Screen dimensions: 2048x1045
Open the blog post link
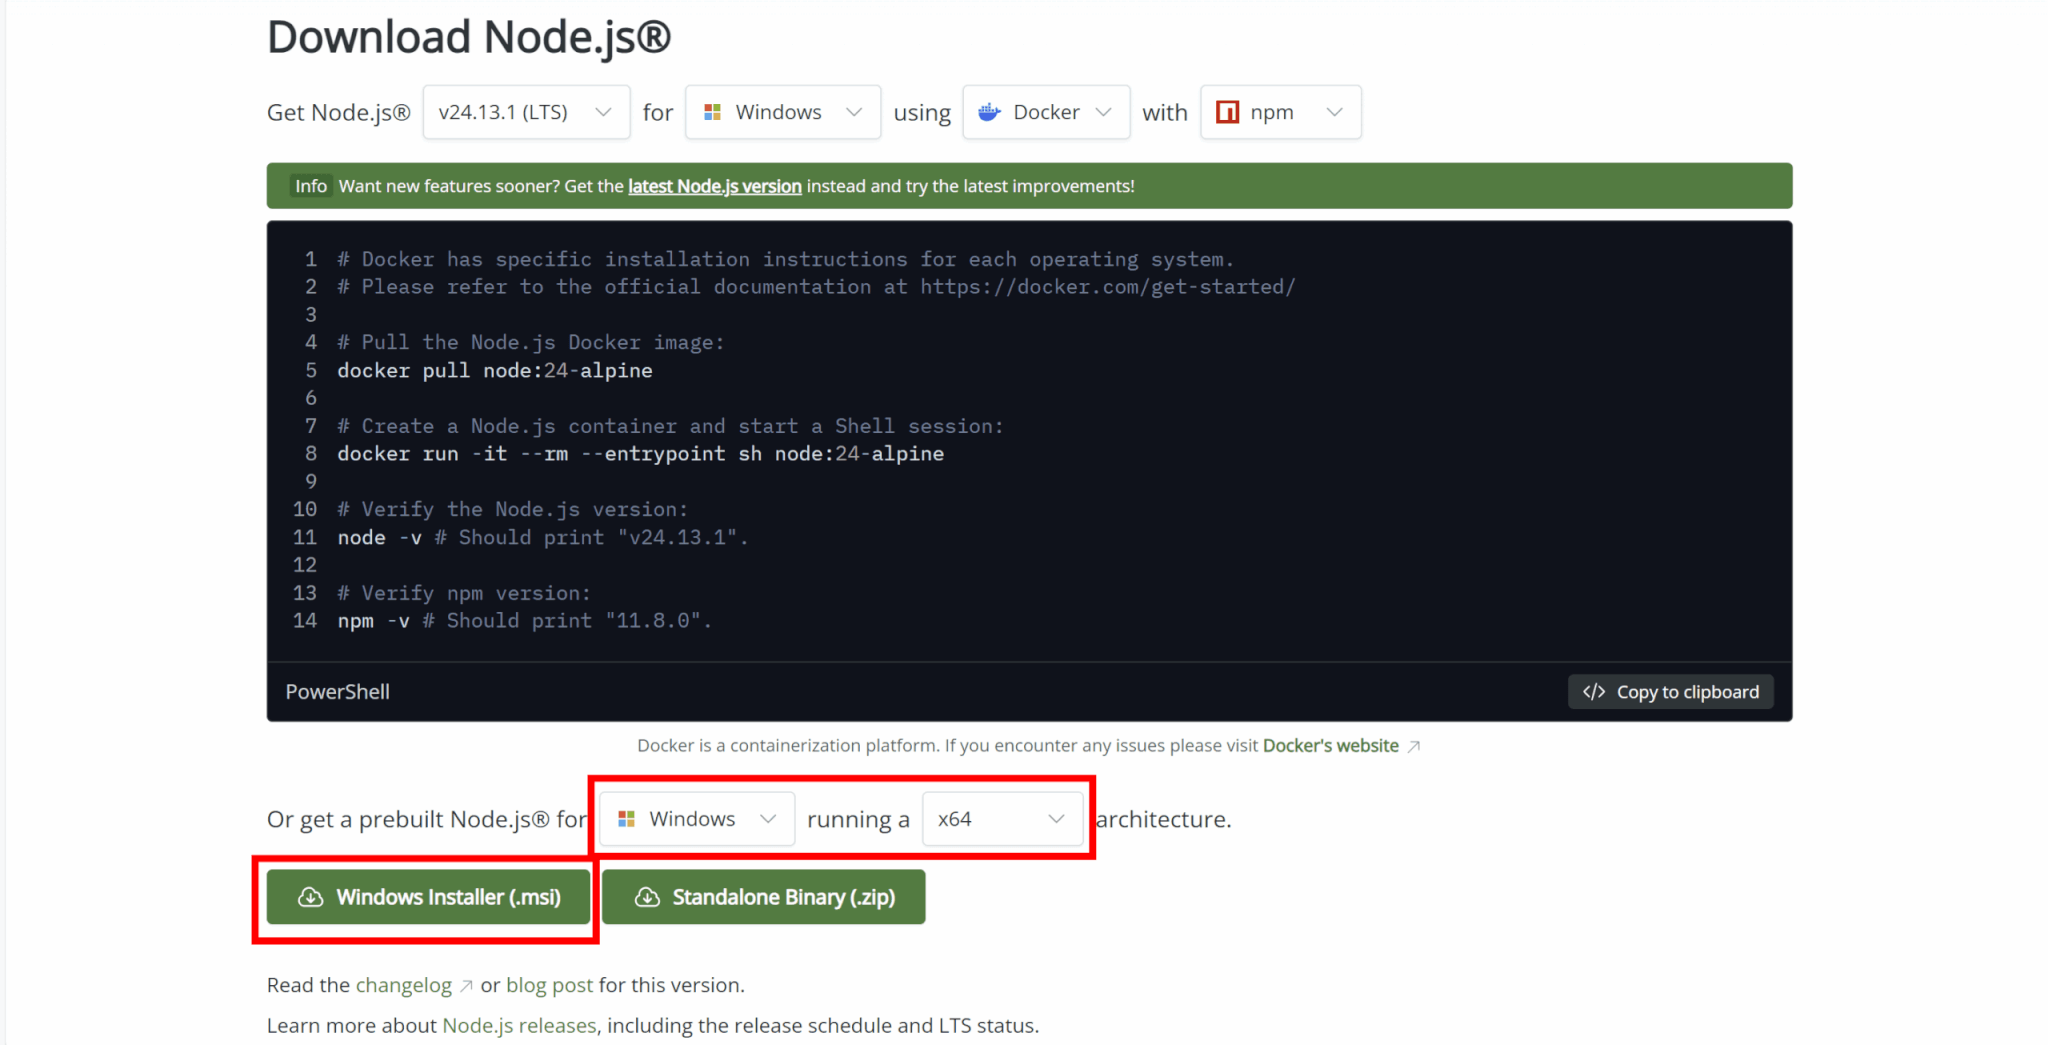pyautogui.click(x=549, y=985)
